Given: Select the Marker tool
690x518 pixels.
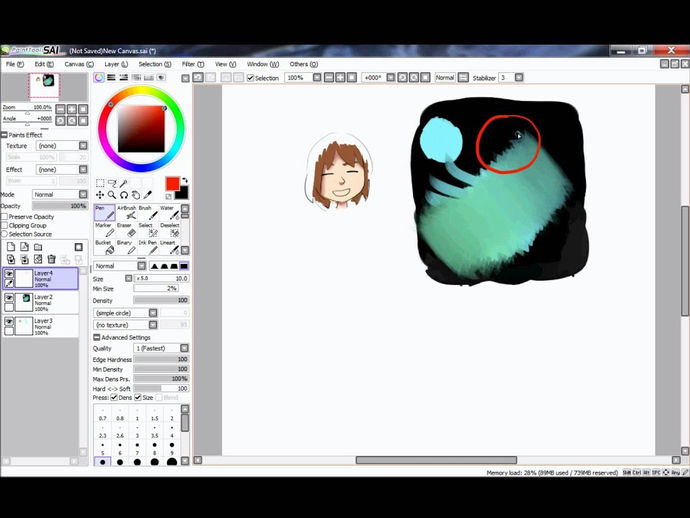Looking at the screenshot, I should click(104, 230).
